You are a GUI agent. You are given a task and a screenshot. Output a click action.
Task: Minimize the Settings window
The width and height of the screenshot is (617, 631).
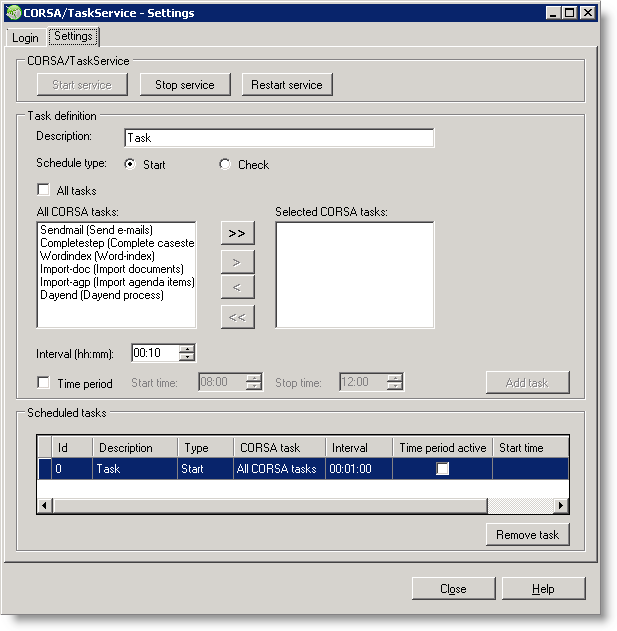click(x=553, y=13)
